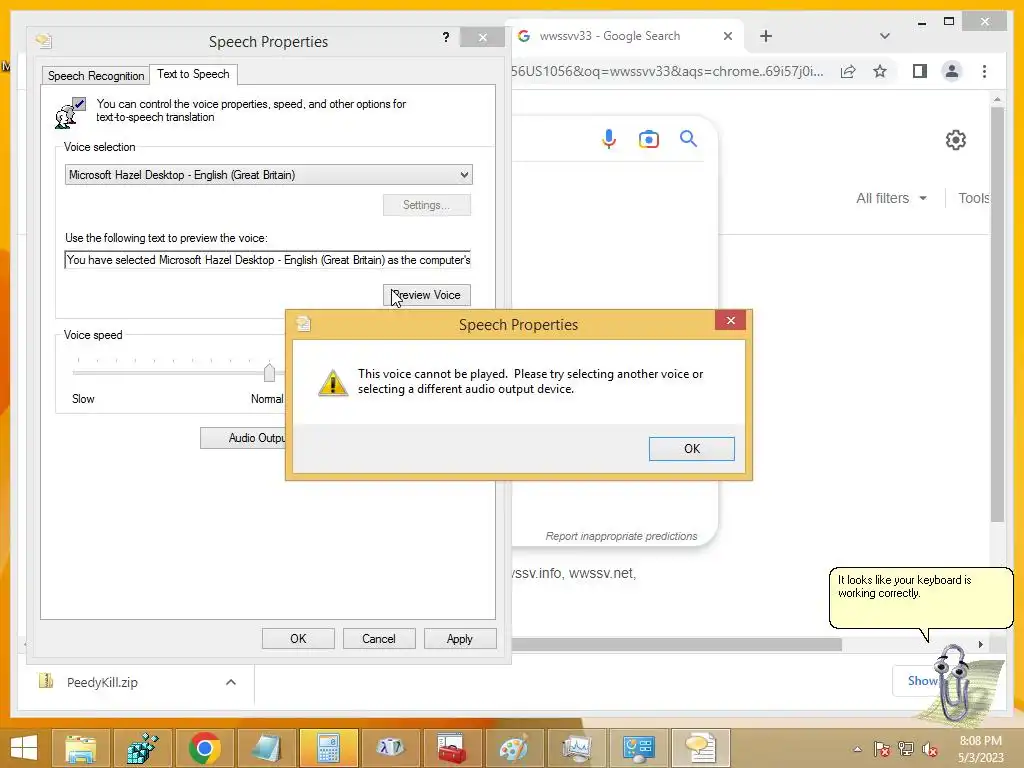
Task: Open Google quick settings gear
Action: [955, 139]
